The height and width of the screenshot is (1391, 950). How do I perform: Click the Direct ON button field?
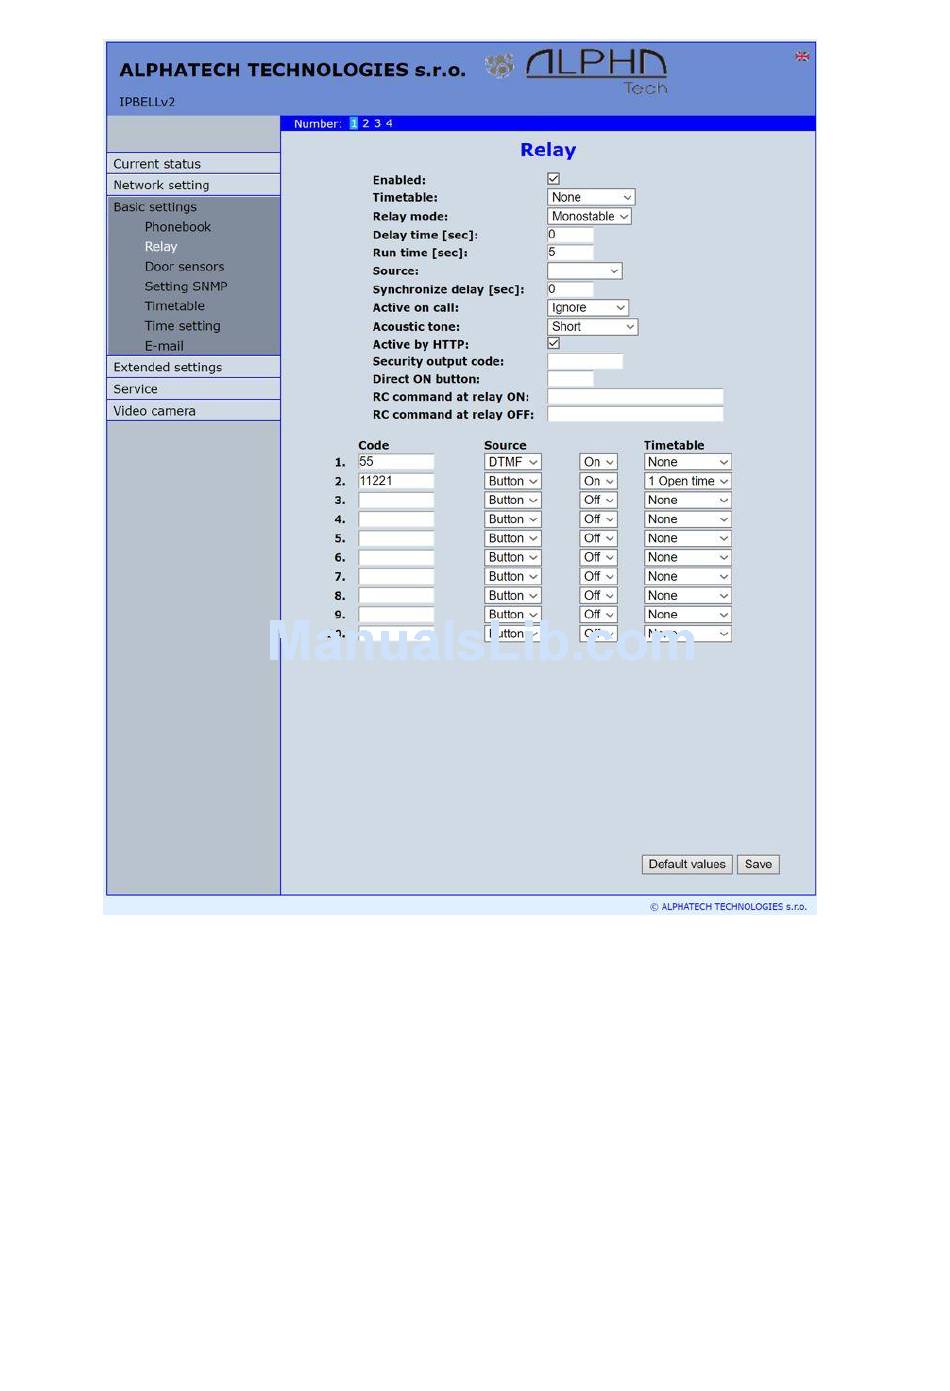tap(570, 380)
